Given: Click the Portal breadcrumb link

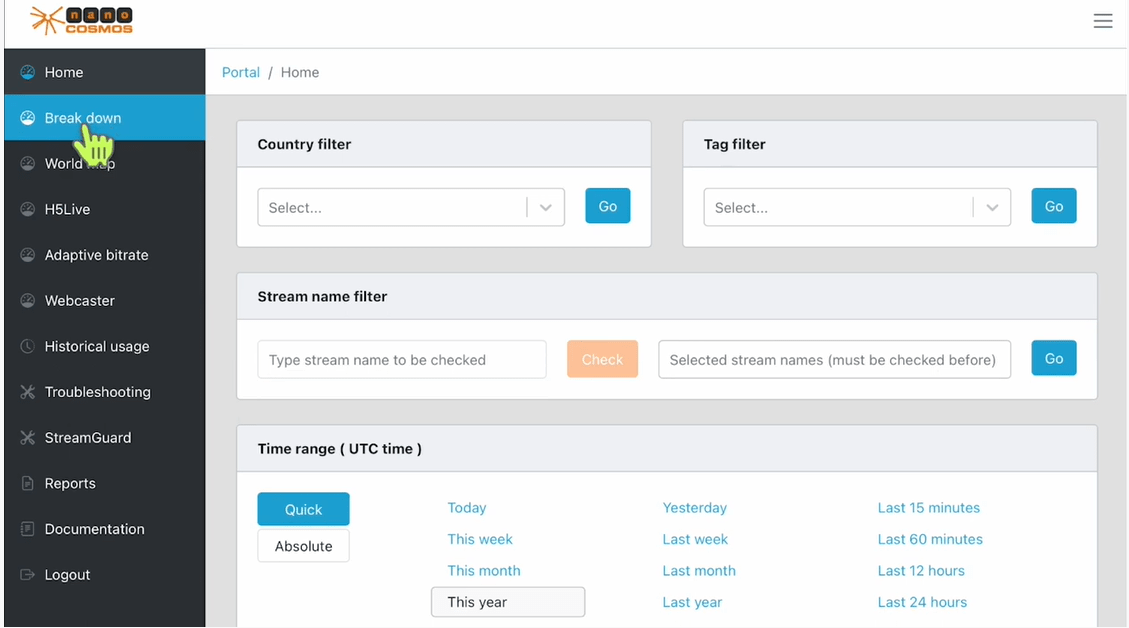Looking at the screenshot, I should click(241, 72).
